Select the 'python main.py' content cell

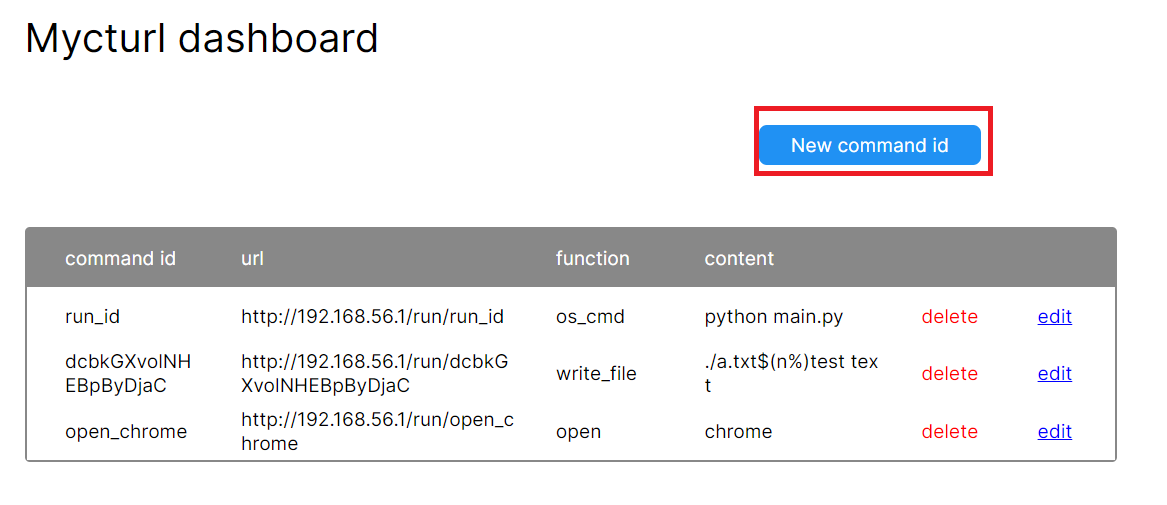coord(773,316)
